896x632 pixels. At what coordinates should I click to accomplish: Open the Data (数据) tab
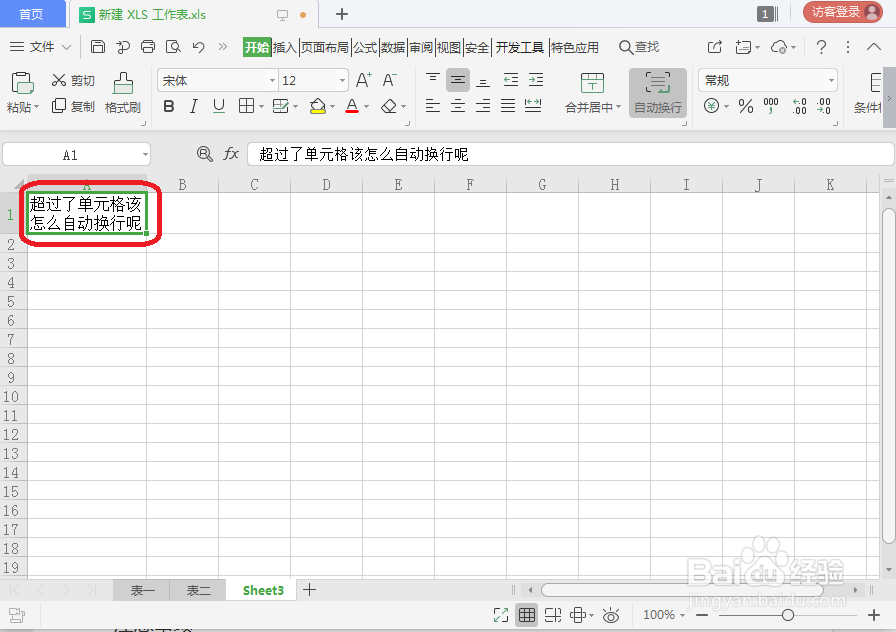(x=393, y=47)
